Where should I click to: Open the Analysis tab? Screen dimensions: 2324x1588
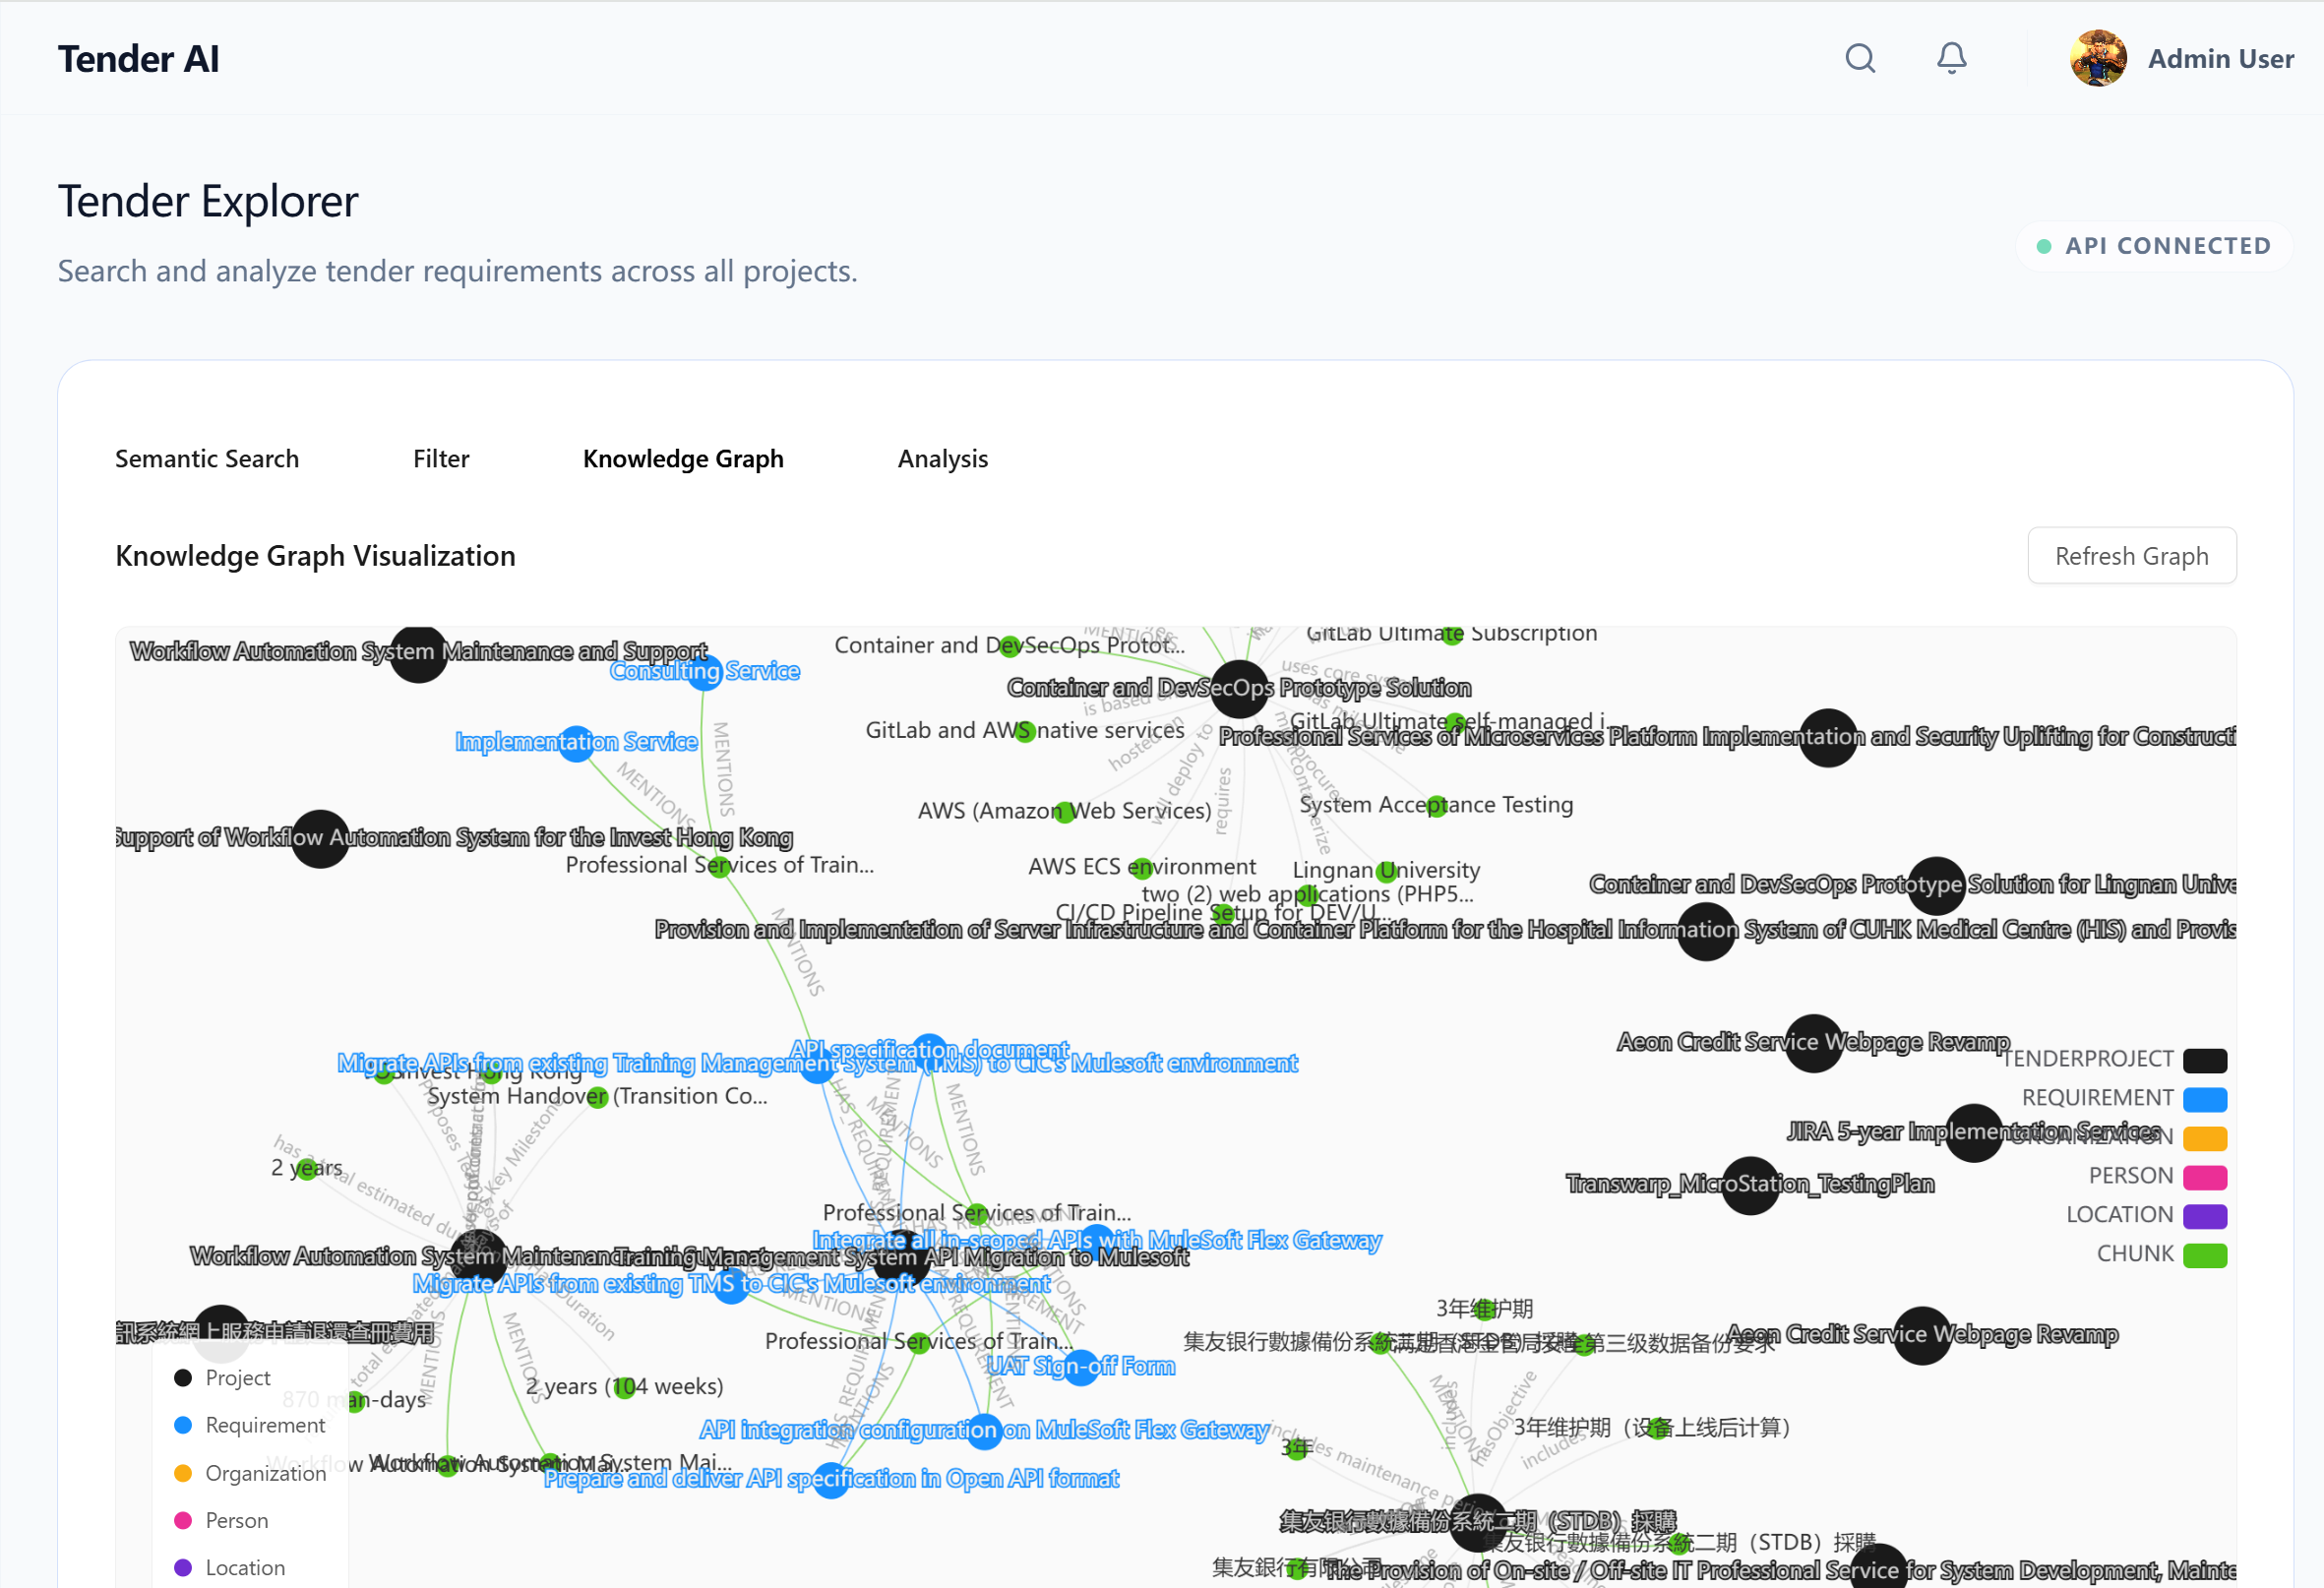pyautogui.click(x=942, y=458)
